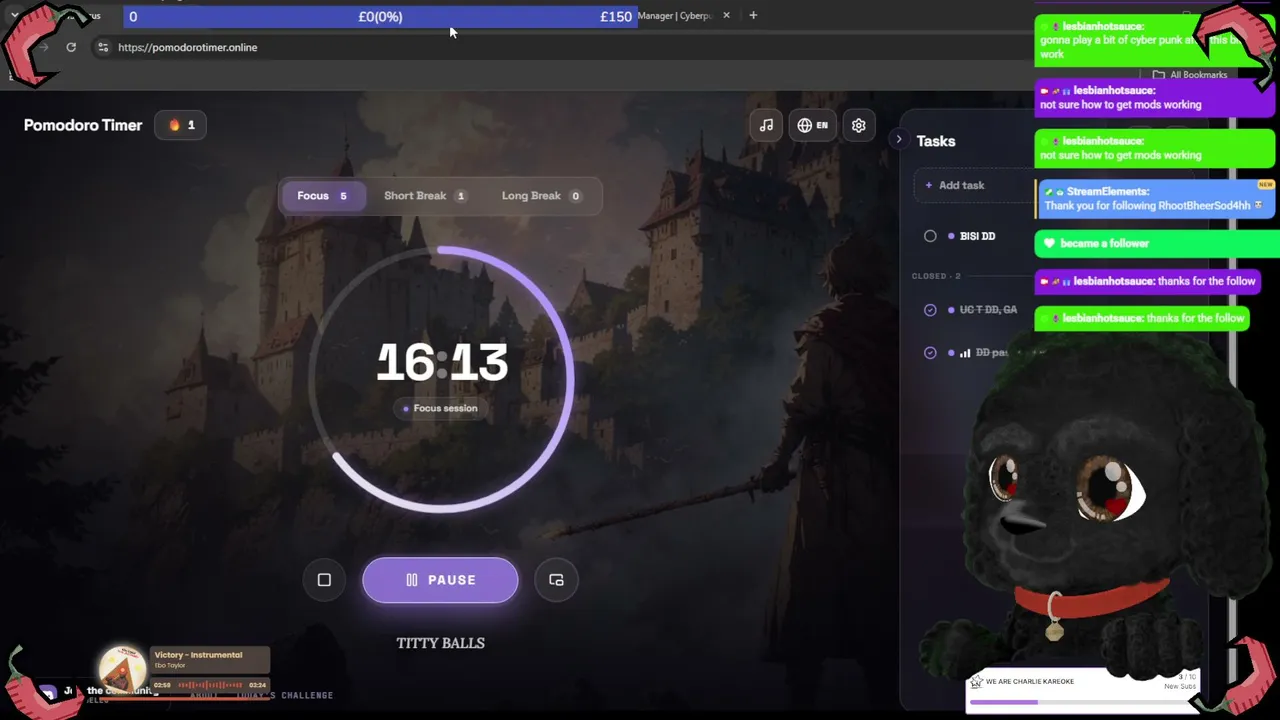Image resolution: width=1280 pixels, height=720 pixels.
Task: Click the pomodorotimer.online address bar
Action: [x=188, y=47]
